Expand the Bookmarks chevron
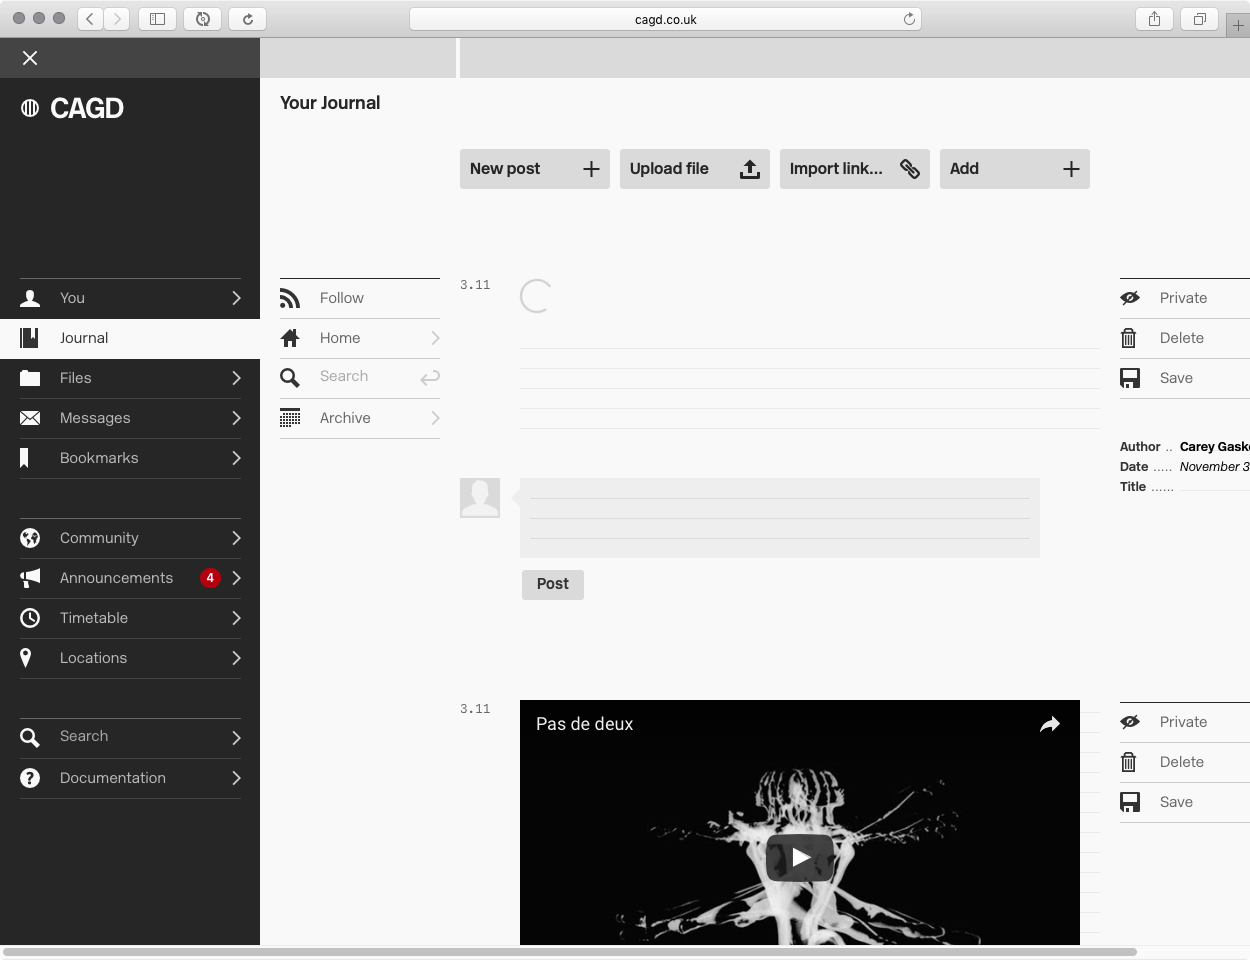Image resolution: width=1250 pixels, height=960 pixels. coord(236,458)
